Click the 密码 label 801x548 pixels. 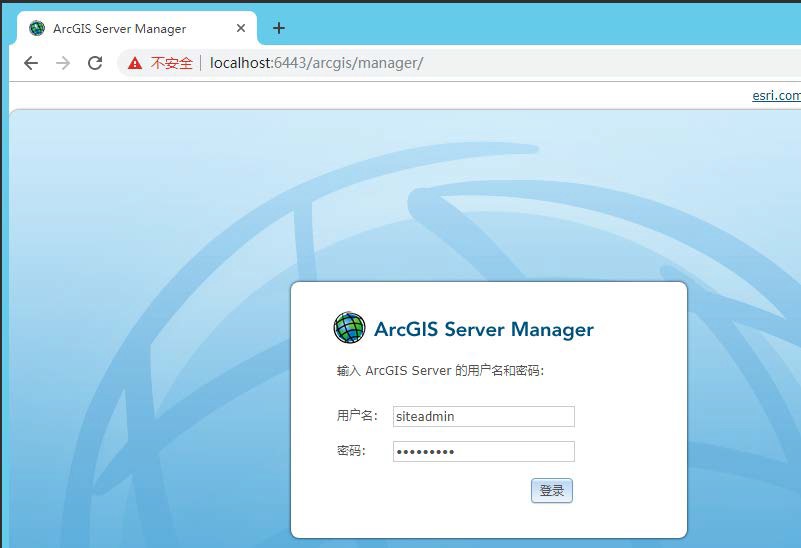(x=351, y=450)
